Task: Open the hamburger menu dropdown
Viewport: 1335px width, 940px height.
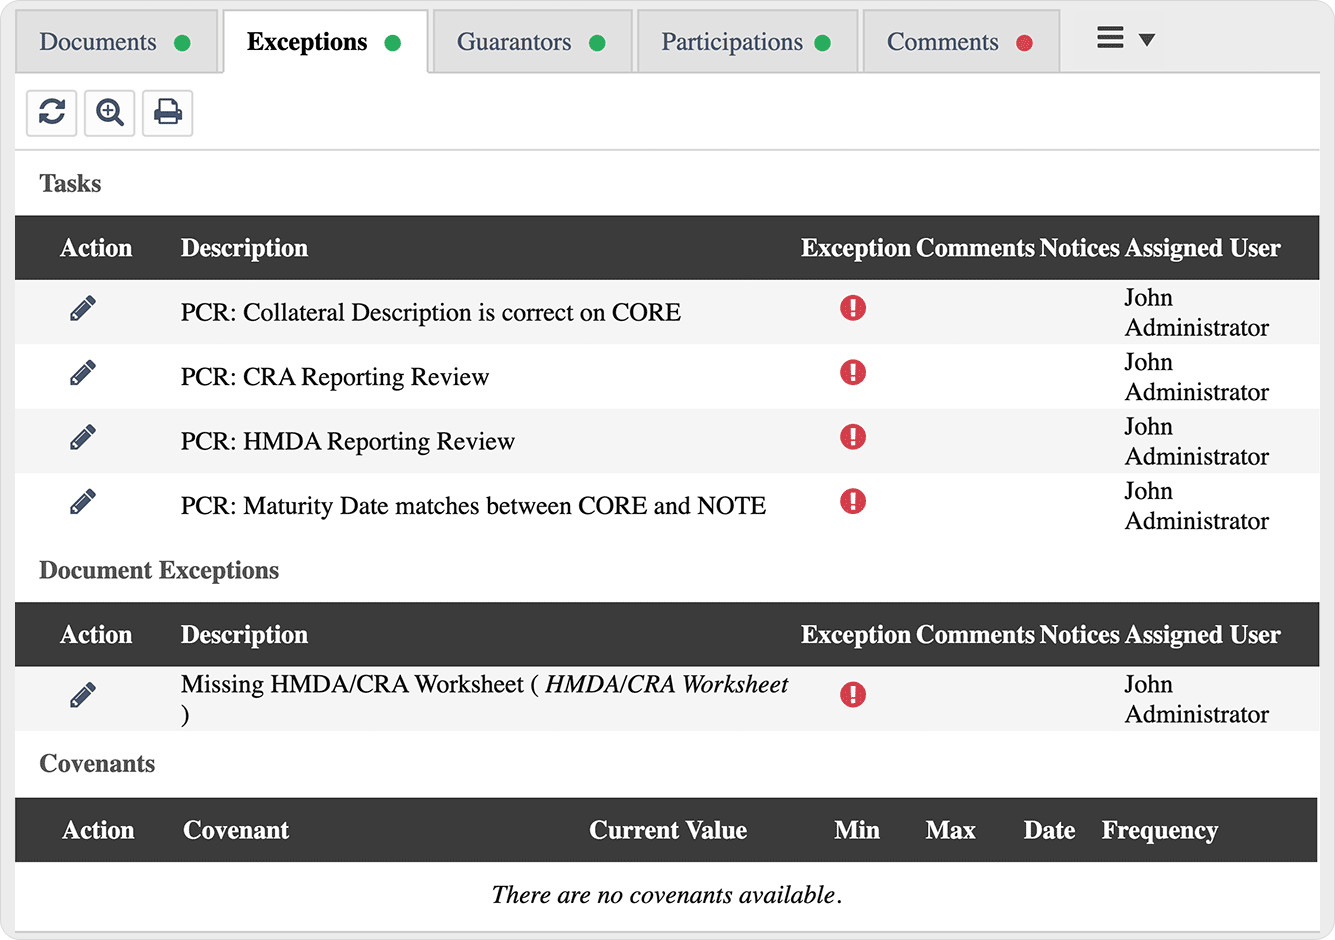Action: (x=1125, y=40)
